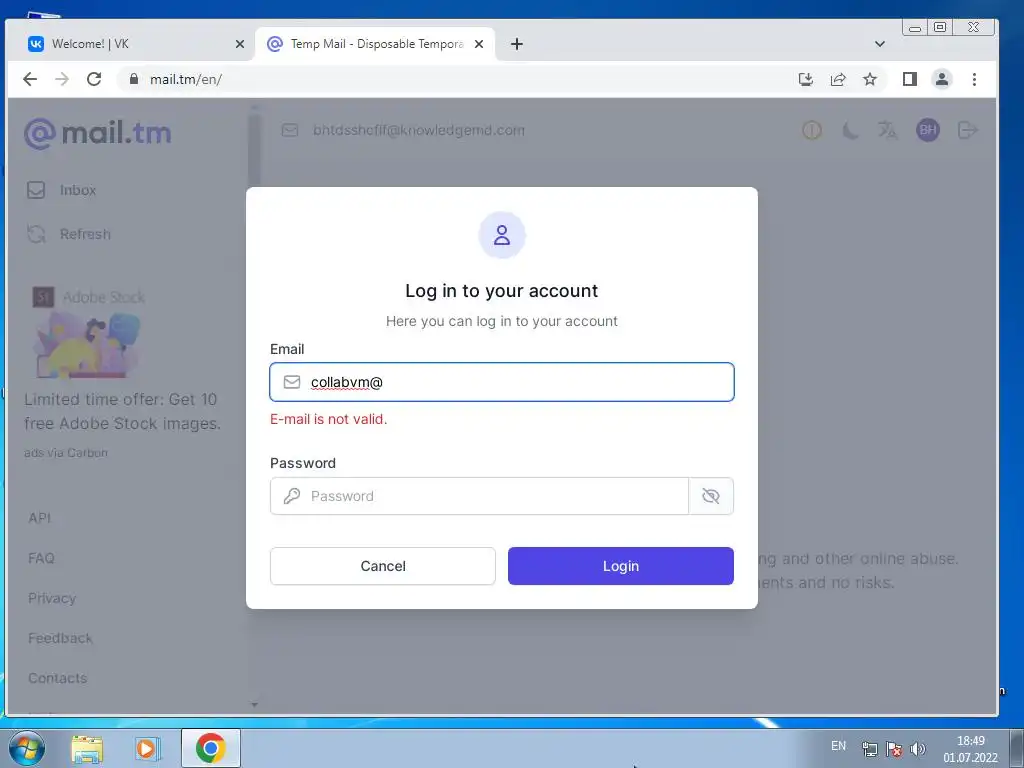Toggle password visibility eye icon
This screenshot has height=768, width=1024.
pyautogui.click(x=711, y=496)
